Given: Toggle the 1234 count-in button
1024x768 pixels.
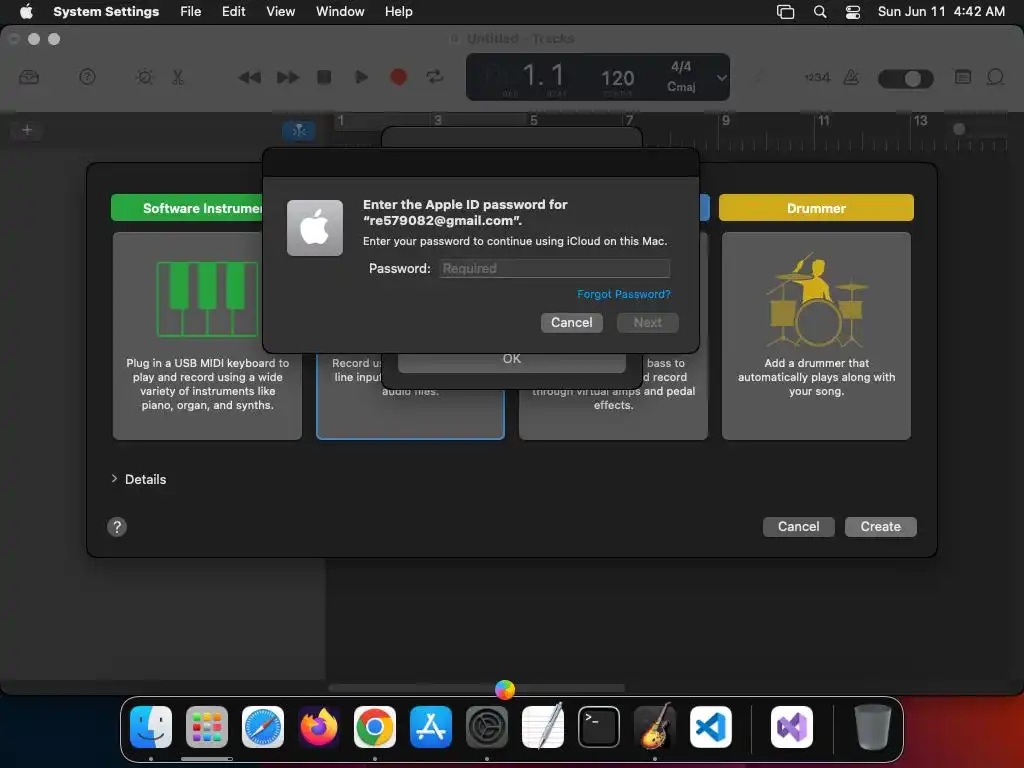Looking at the screenshot, I should (x=817, y=77).
